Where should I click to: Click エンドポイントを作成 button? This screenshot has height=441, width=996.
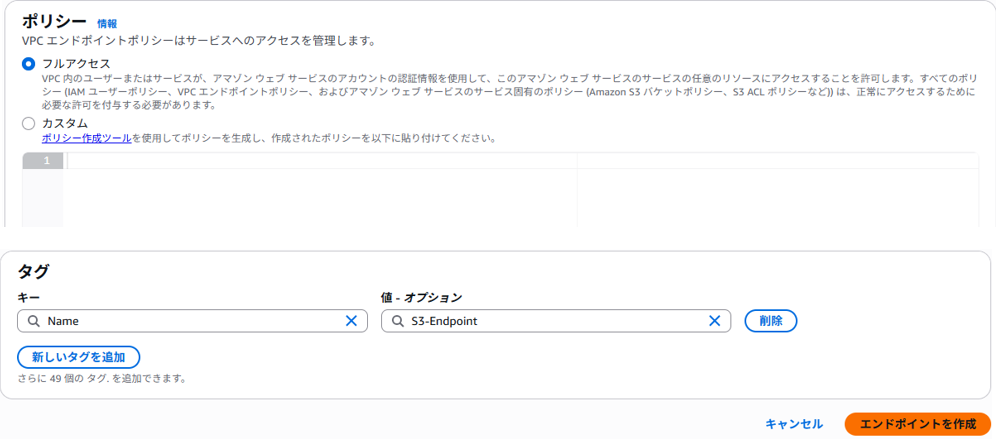(x=918, y=424)
